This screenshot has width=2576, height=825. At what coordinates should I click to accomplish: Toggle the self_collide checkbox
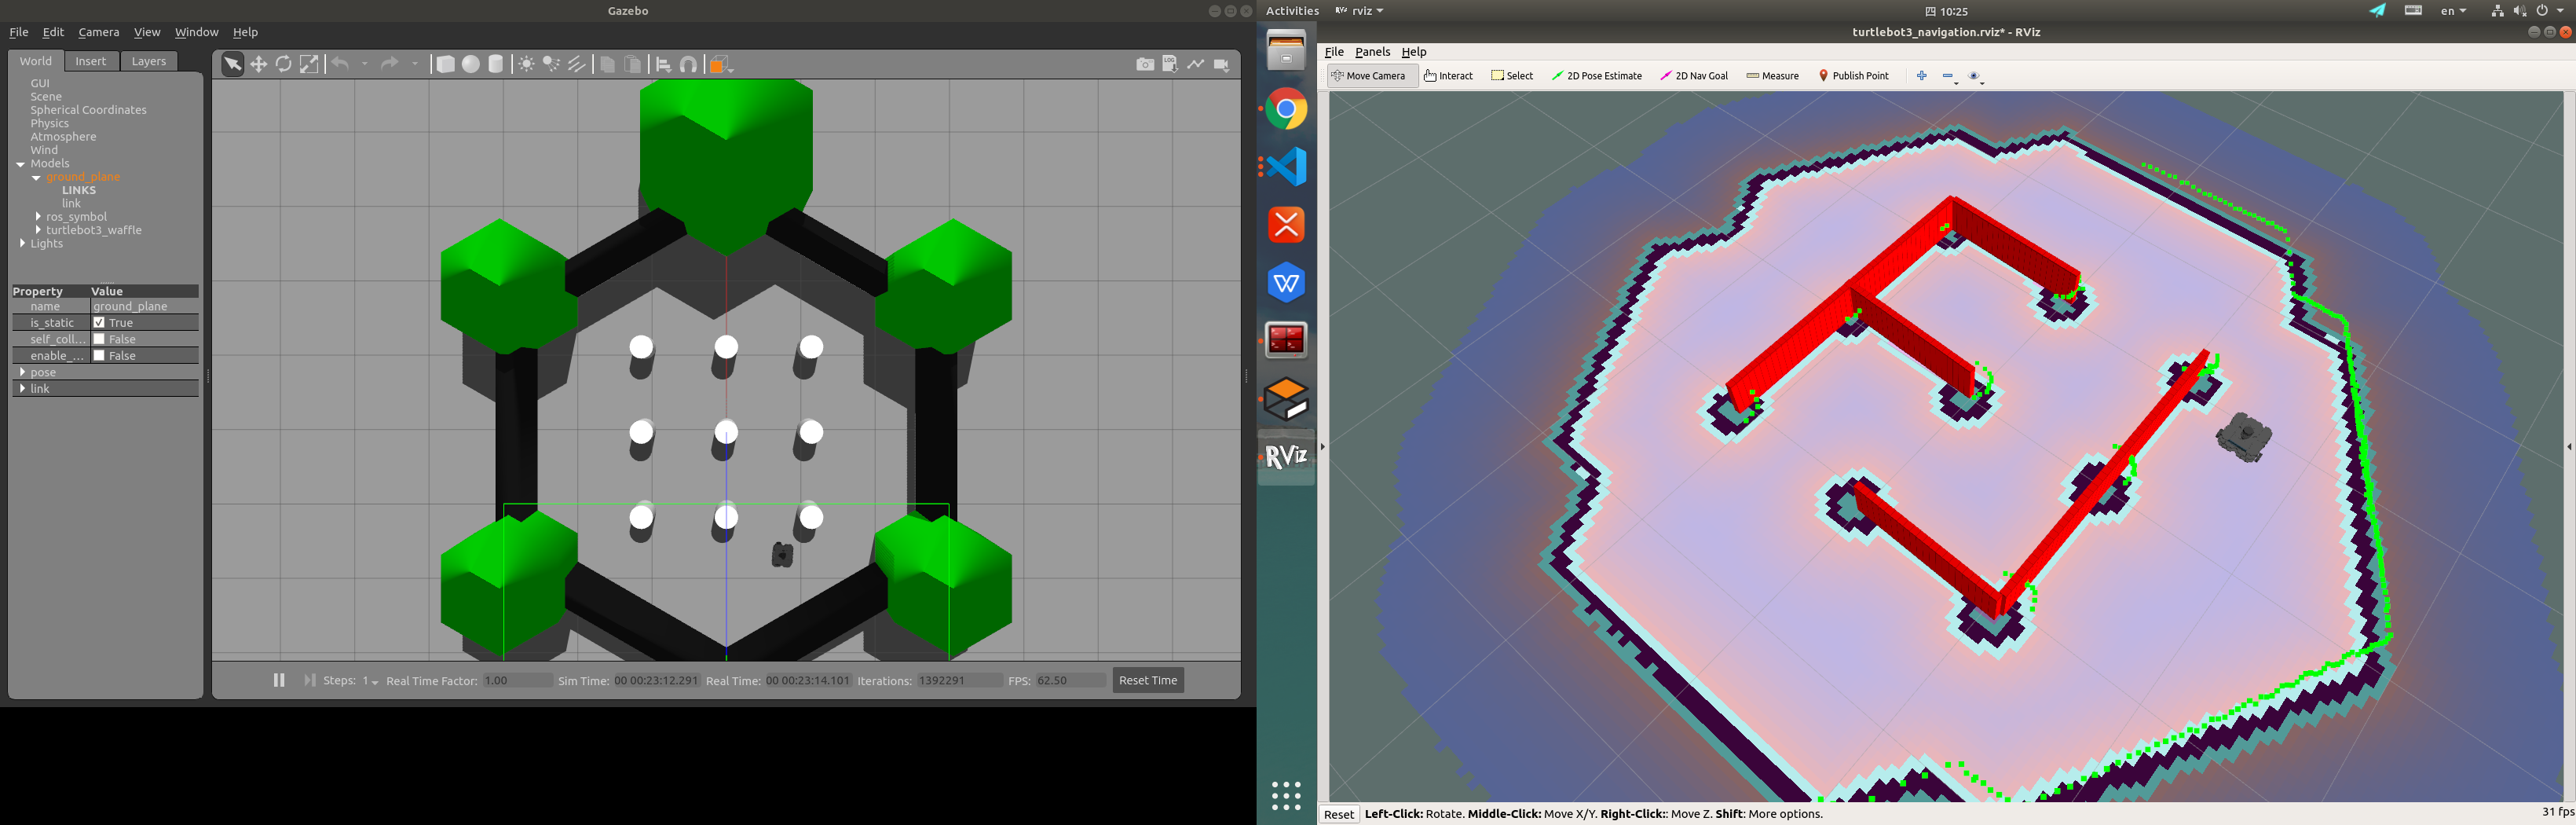click(x=99, y=339)
